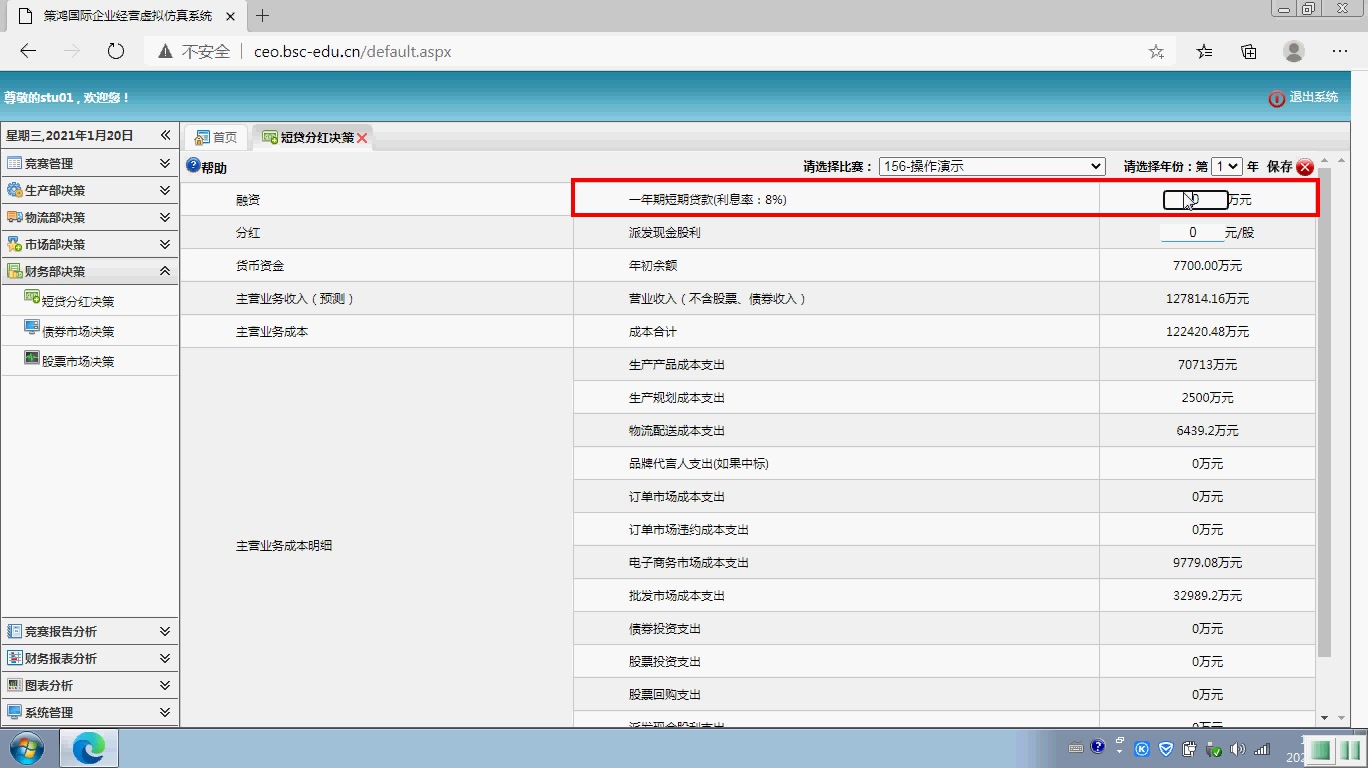
Task: Open the Windows Start button
Action: click(26, 747)
